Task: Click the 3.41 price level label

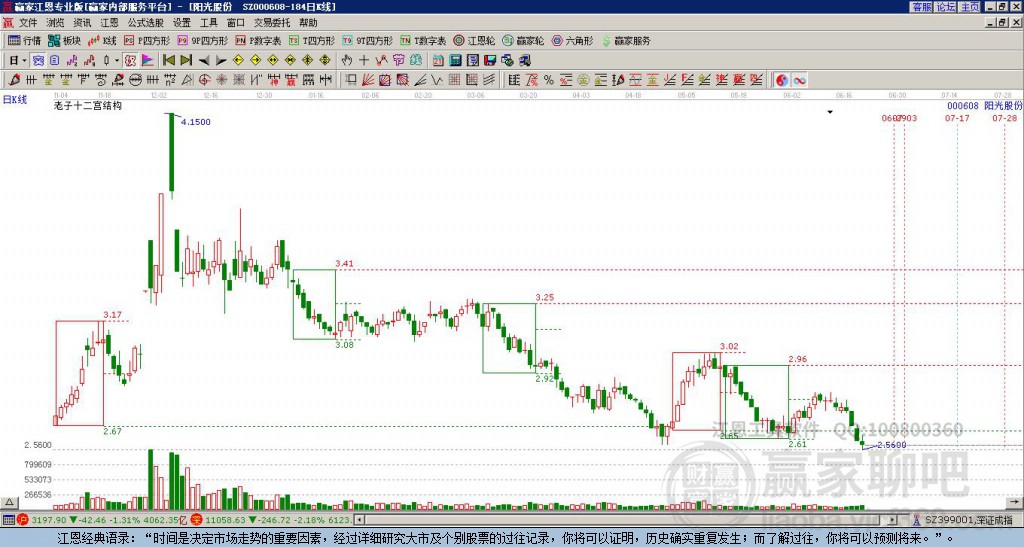Action: click(x=344, y=264)
